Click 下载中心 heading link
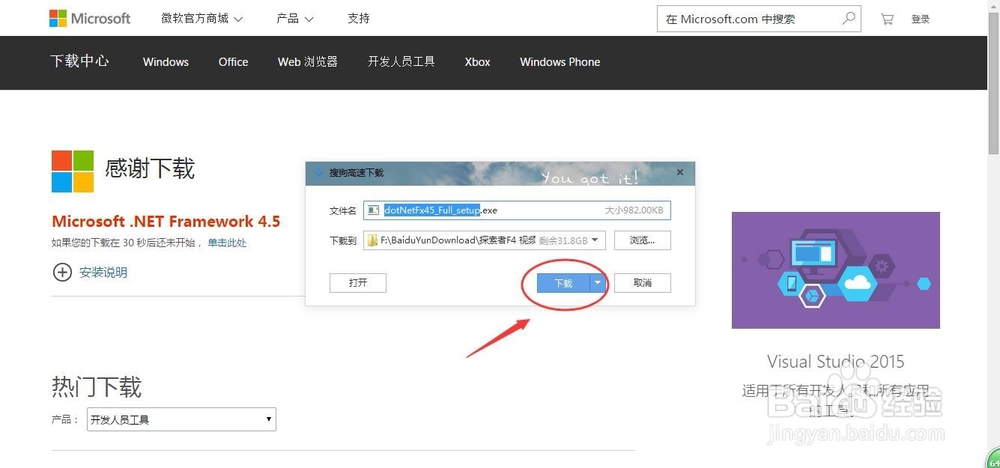The image size is (1000, 468). (x=80, y=61)
